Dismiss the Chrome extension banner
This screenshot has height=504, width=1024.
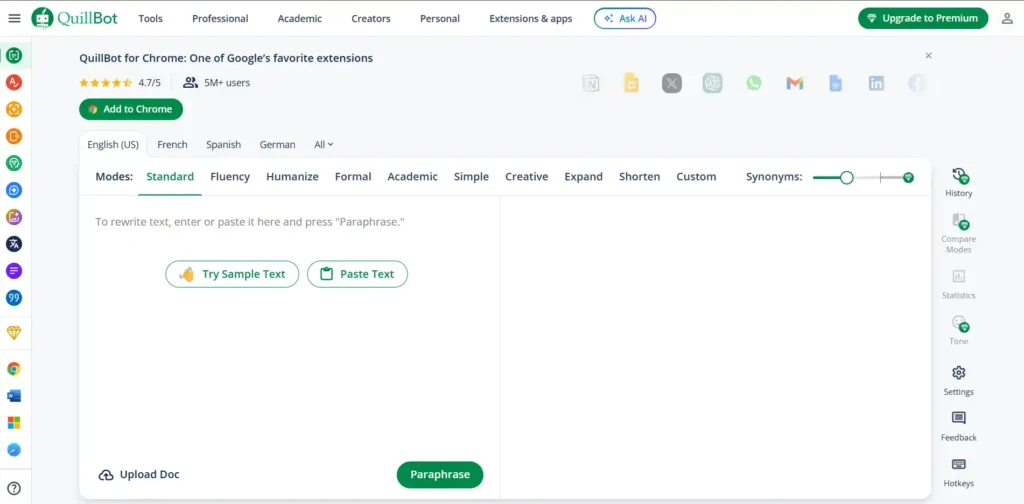tap(928, 56)
